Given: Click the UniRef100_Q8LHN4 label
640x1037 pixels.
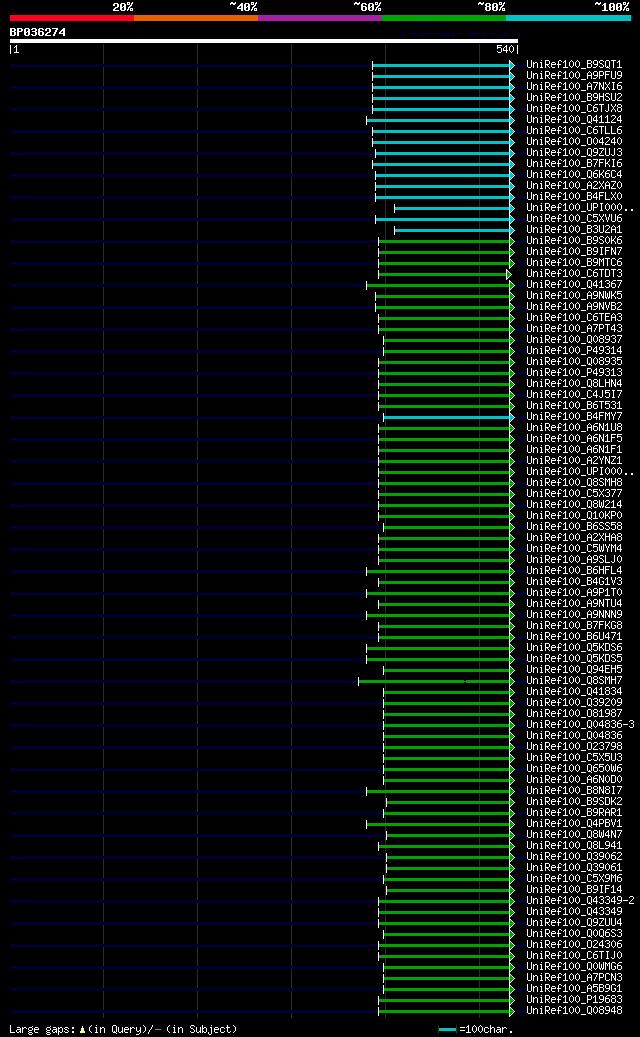Looking at the screenshot, I should coord(574,384).
